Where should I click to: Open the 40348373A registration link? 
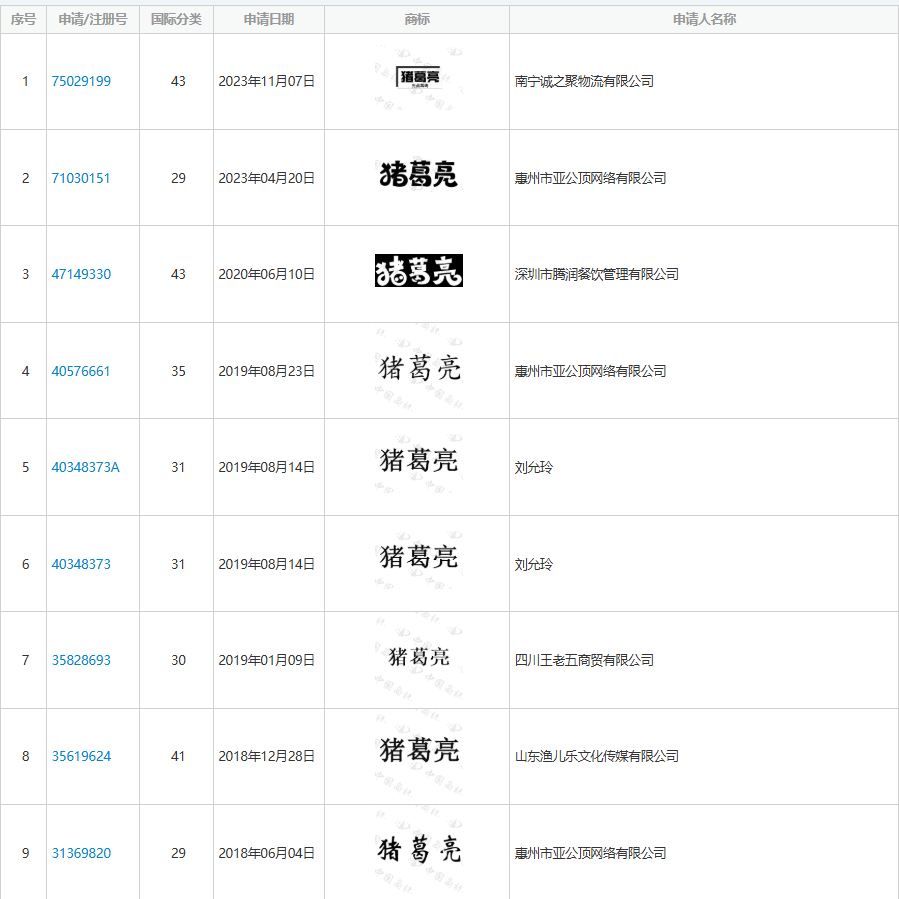point(85,467)
